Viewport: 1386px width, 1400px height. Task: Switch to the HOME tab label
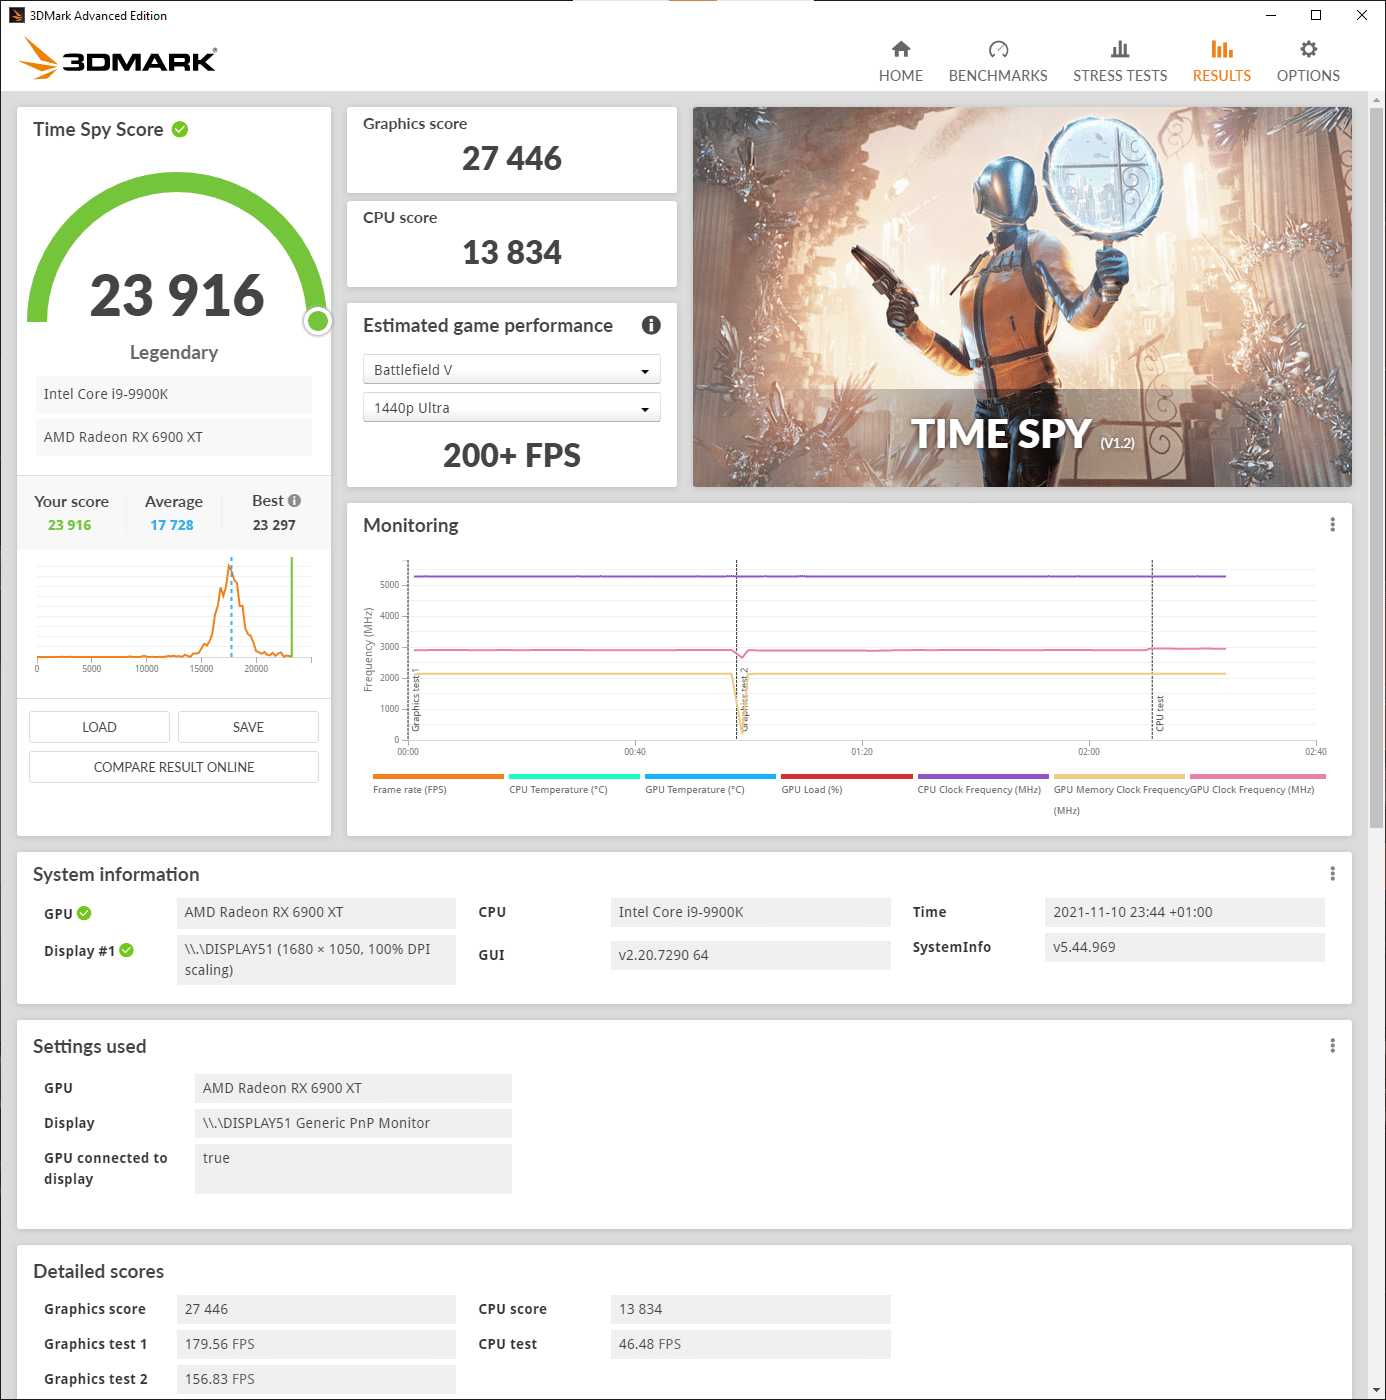[901, 76]
